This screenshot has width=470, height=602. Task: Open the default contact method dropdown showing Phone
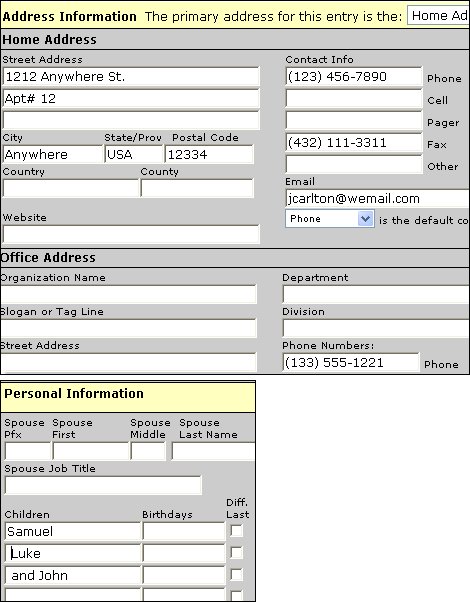click(329, 219)
